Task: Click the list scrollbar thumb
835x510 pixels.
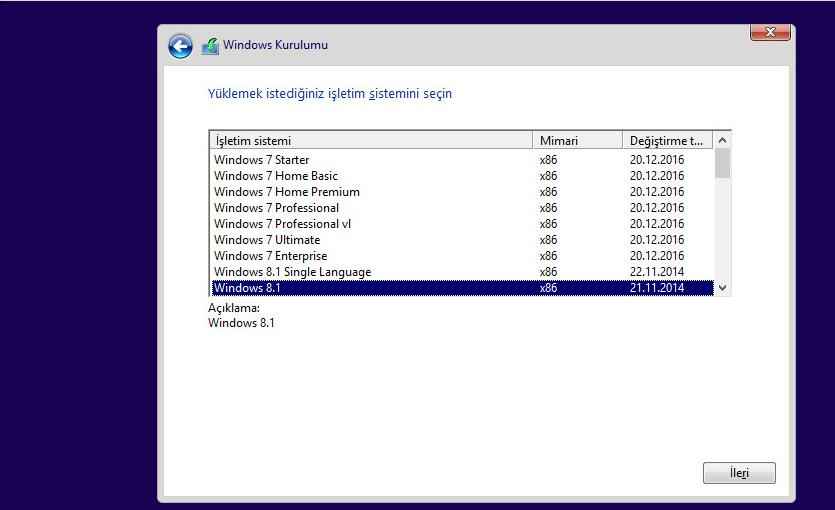Action: tap(723, 163)
